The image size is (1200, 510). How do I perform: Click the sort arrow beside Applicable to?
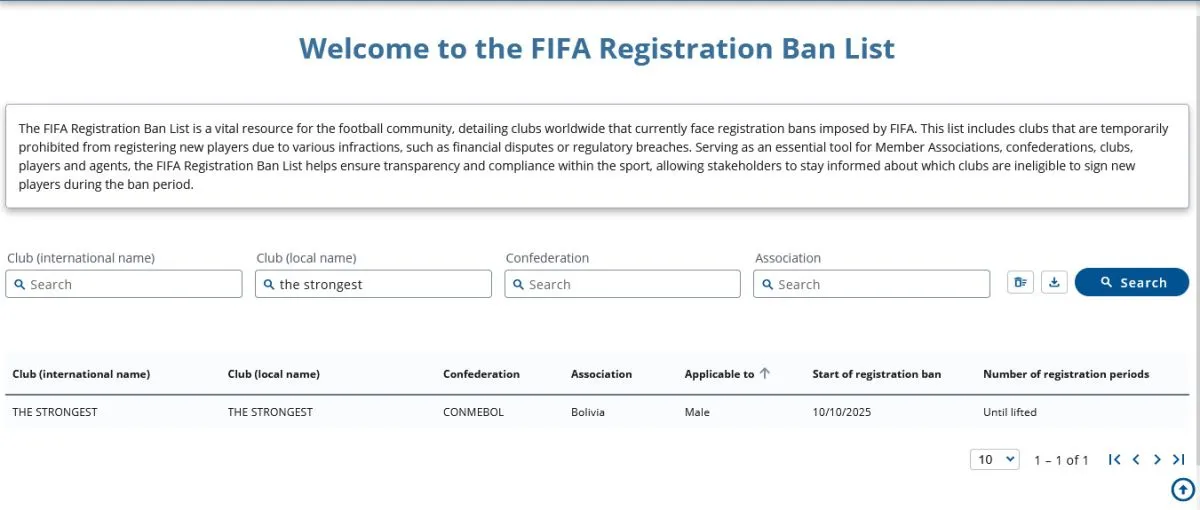[765, 374]
